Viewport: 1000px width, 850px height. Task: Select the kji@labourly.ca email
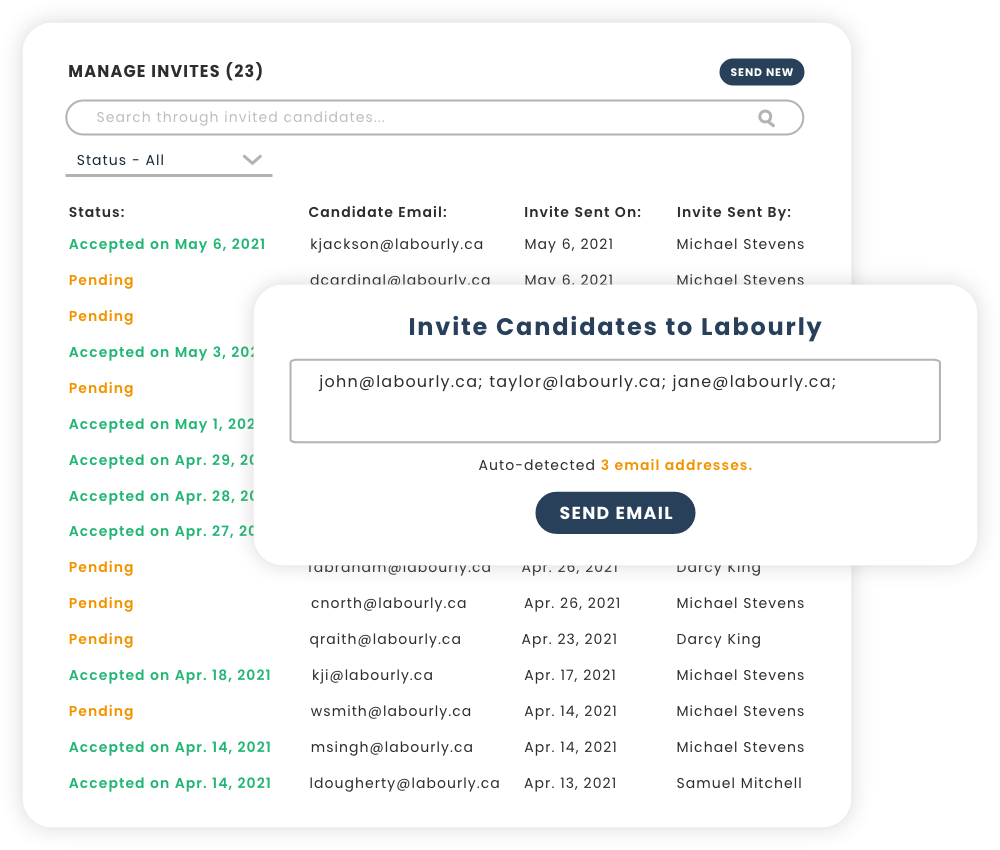[372, 675]
